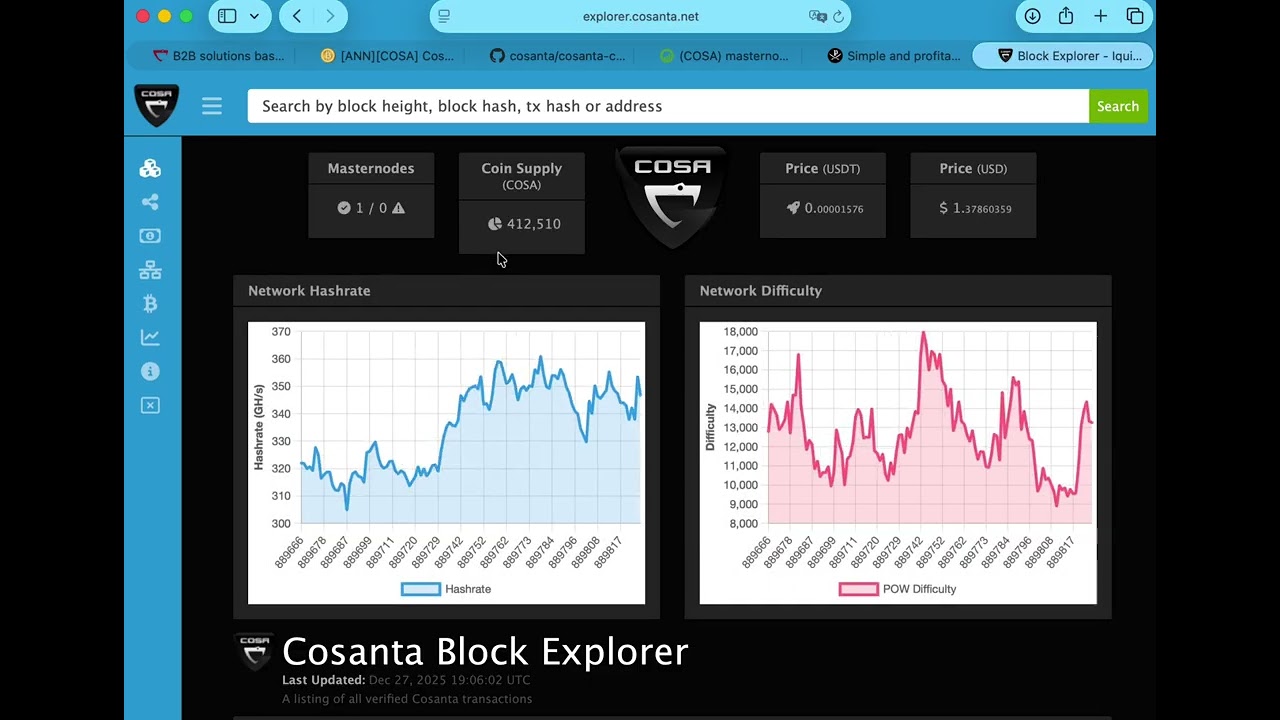Click the block search input field
This screenshot has height=720, width=1280.
668,106
